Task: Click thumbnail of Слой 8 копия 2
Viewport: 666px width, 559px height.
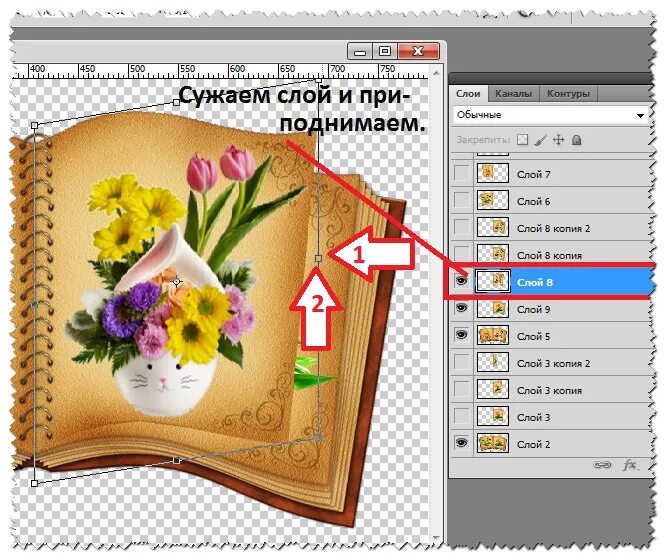Action: (x=493, y=227)
